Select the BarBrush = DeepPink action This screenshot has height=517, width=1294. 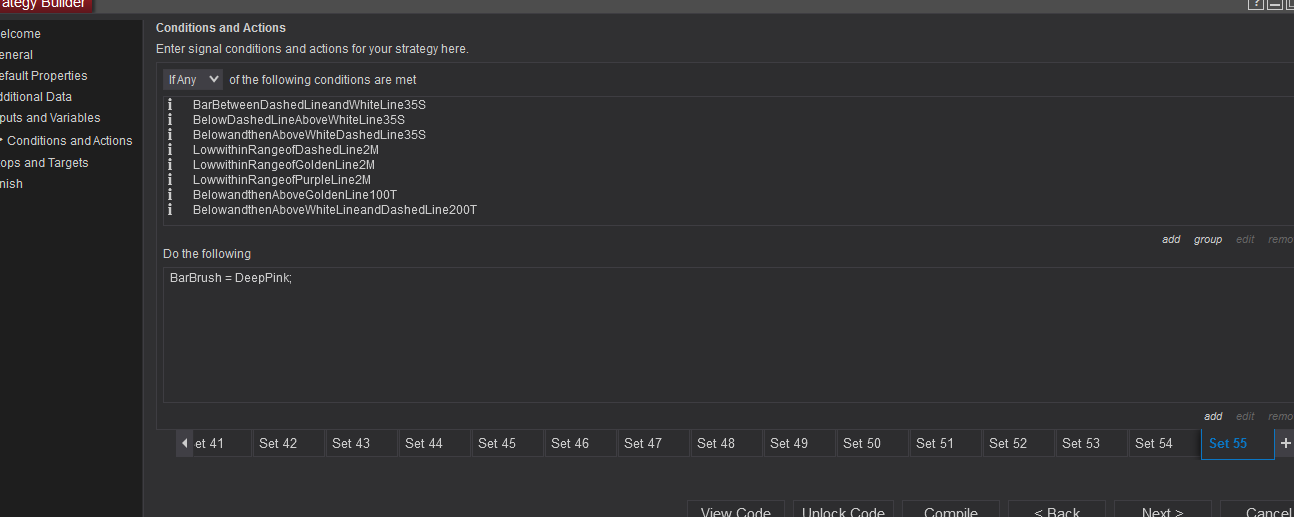231,277
